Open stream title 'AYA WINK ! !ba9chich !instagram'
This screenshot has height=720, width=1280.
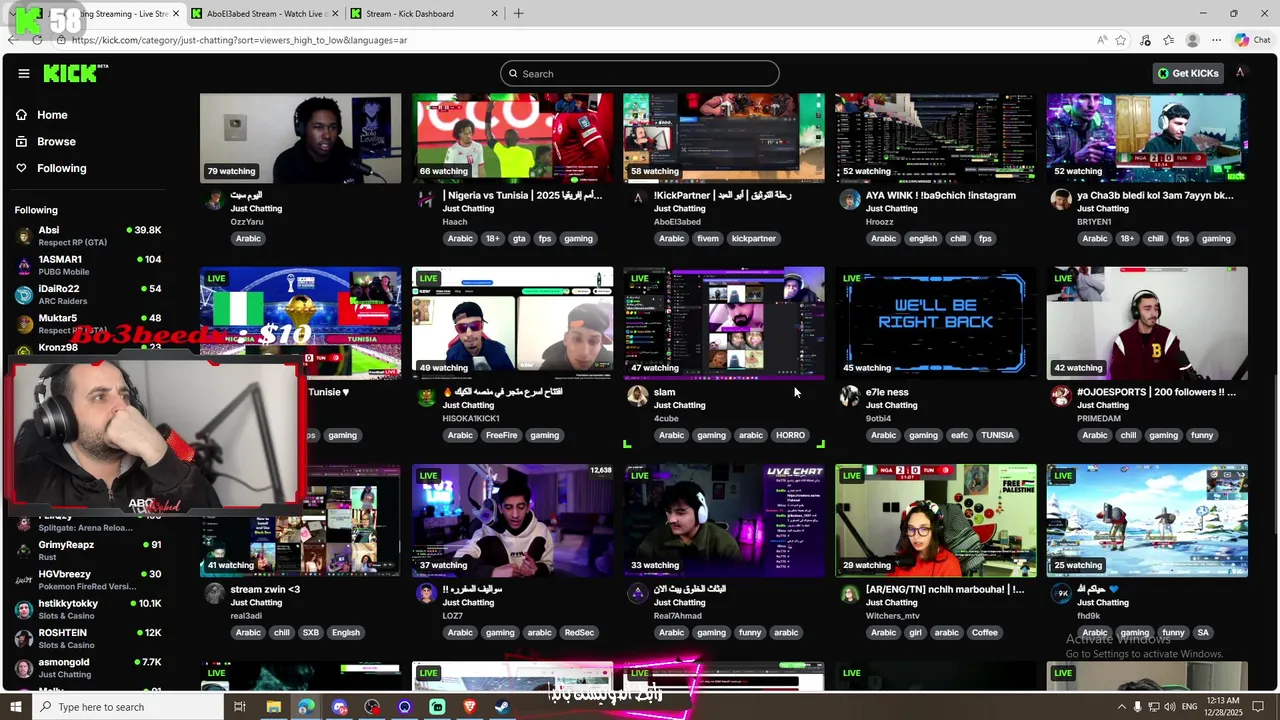[x=940, y=195]
